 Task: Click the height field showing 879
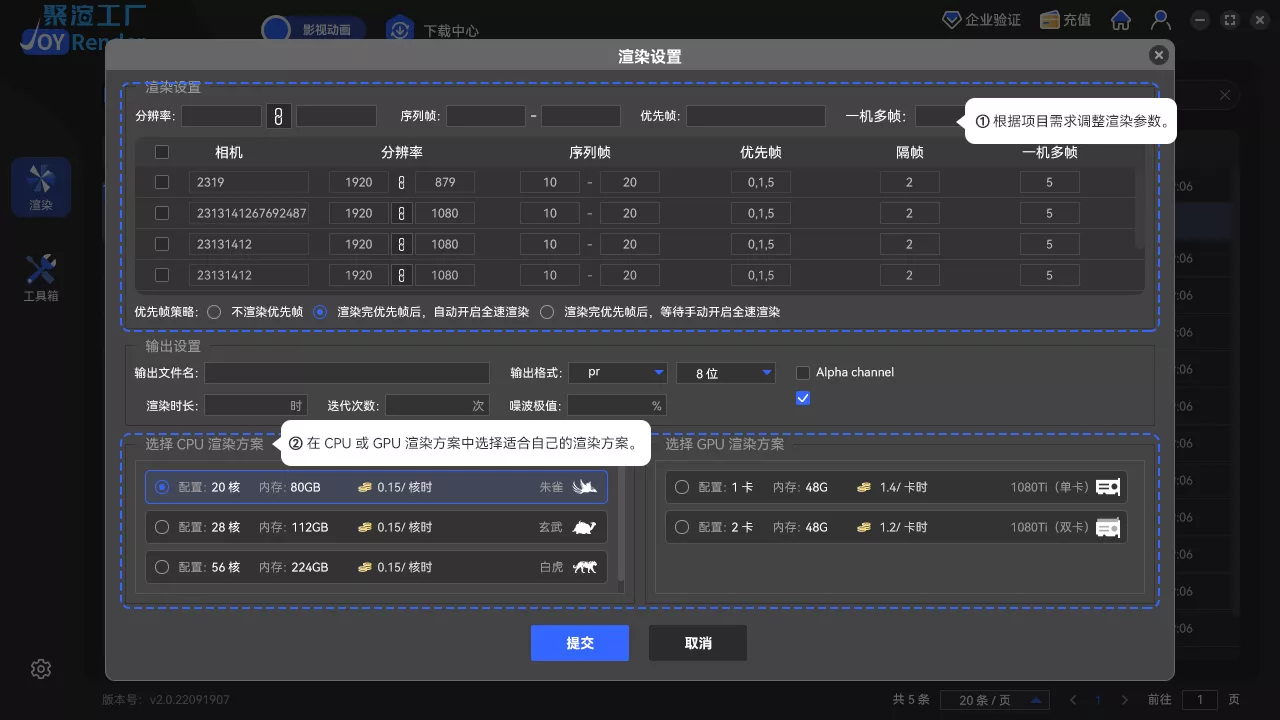tap(445, 182)
